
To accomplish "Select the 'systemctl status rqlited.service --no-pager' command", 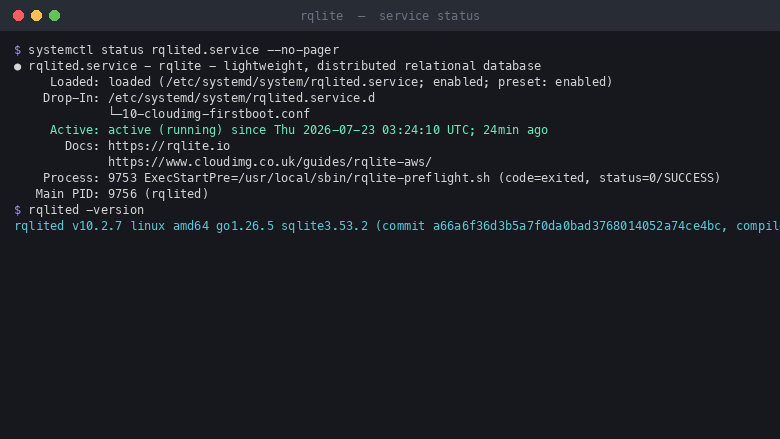I will (x=184, y=50).
